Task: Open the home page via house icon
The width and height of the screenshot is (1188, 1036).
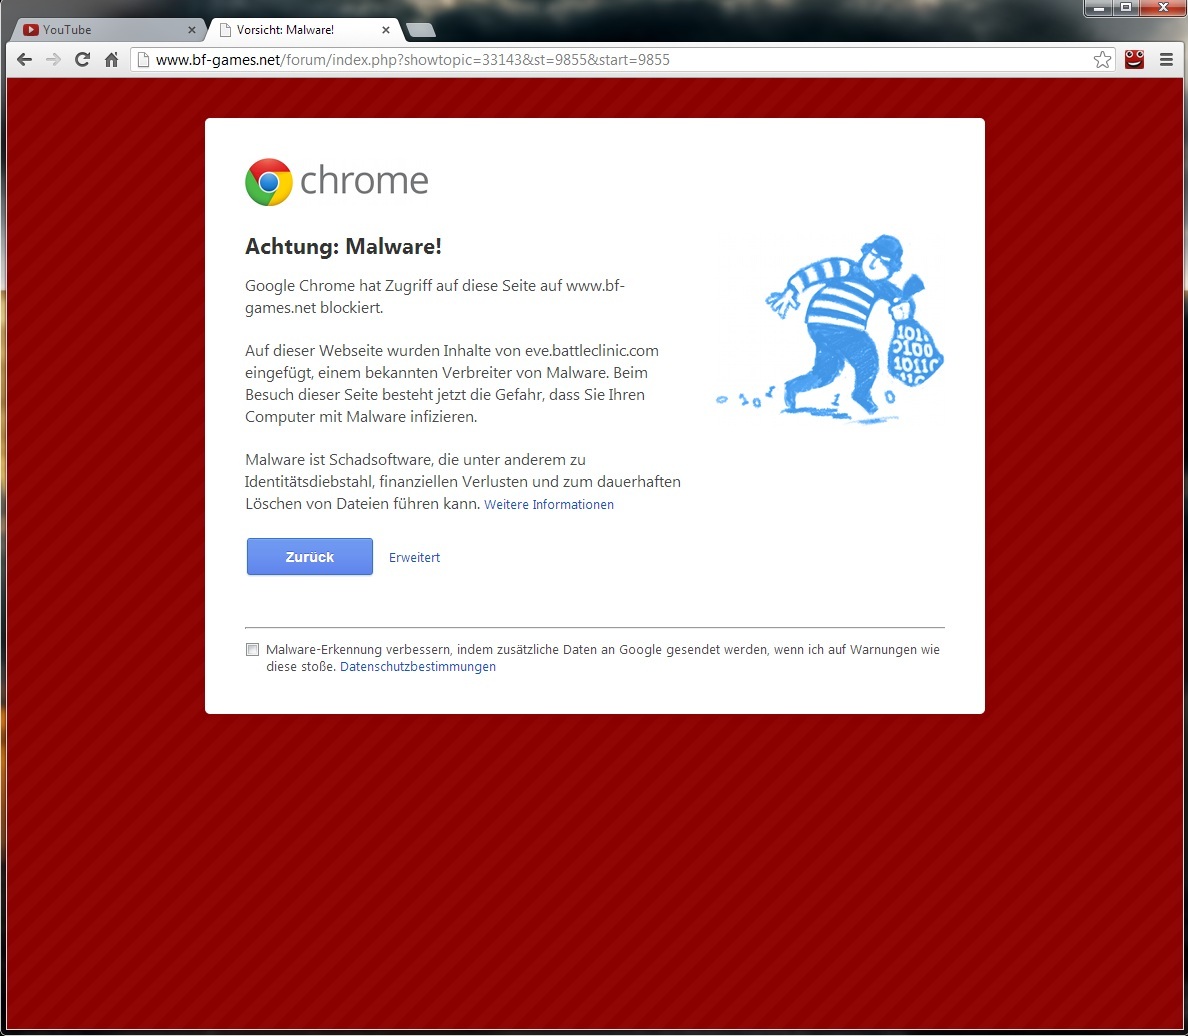Action: (x=111, y=60)
